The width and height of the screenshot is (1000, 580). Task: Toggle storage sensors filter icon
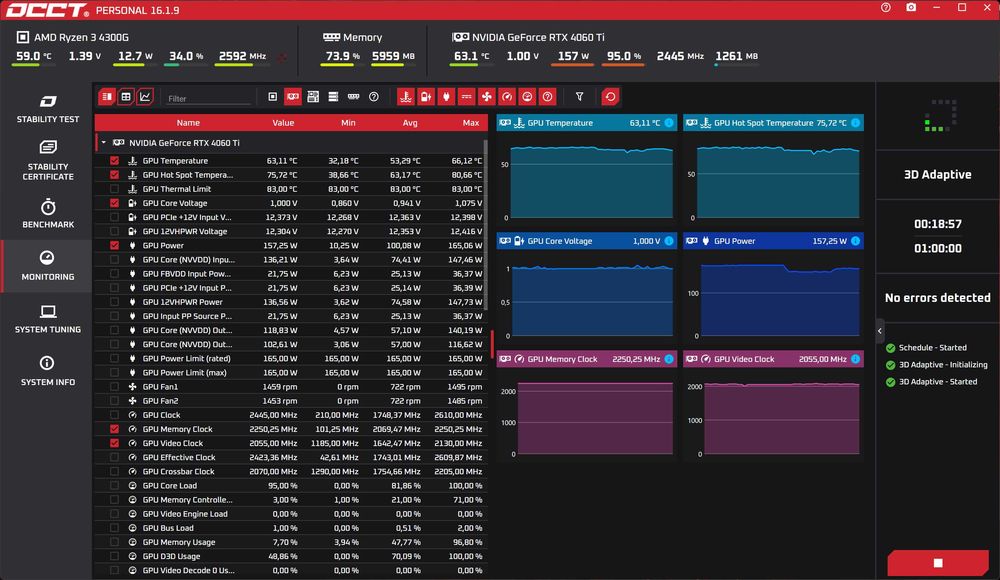[x=333, y=97]
